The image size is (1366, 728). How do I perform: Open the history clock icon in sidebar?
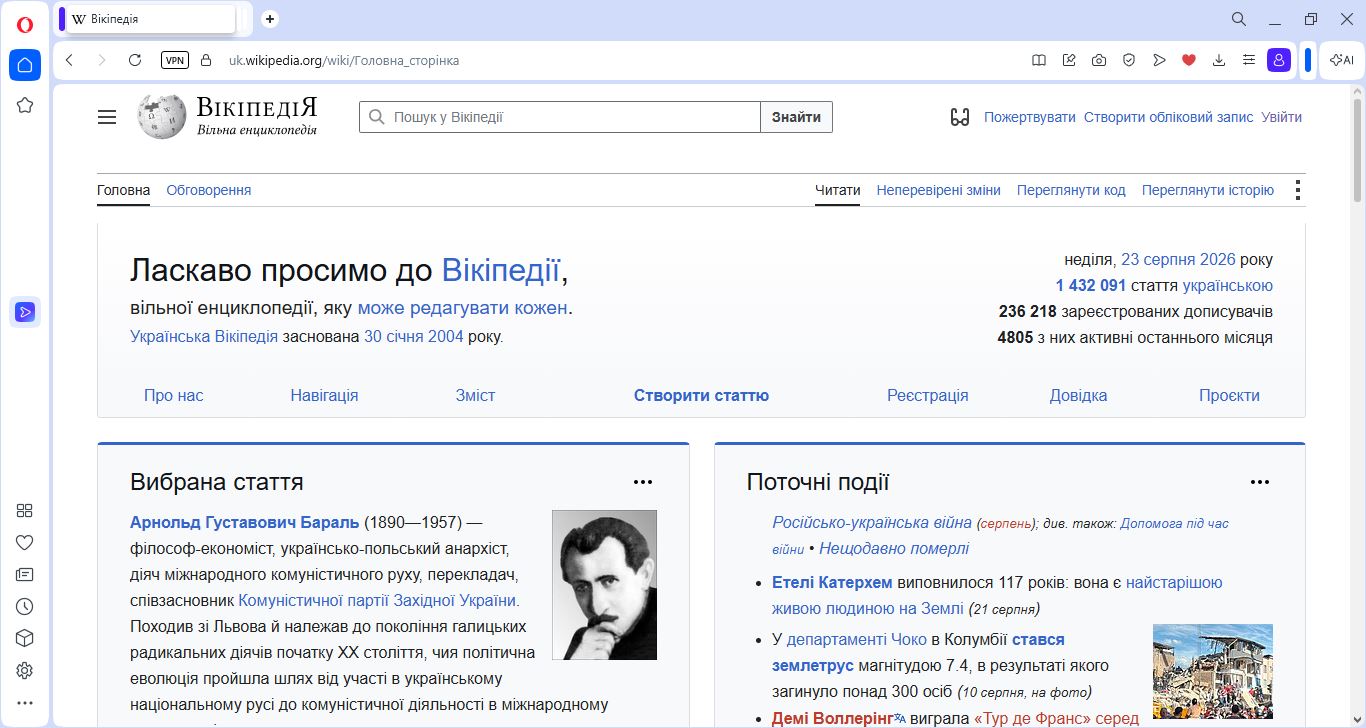click(x=25, y=606)
